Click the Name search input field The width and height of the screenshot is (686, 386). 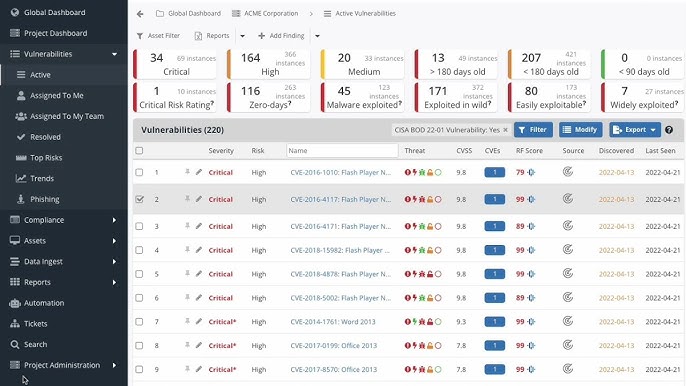[342, 151]
